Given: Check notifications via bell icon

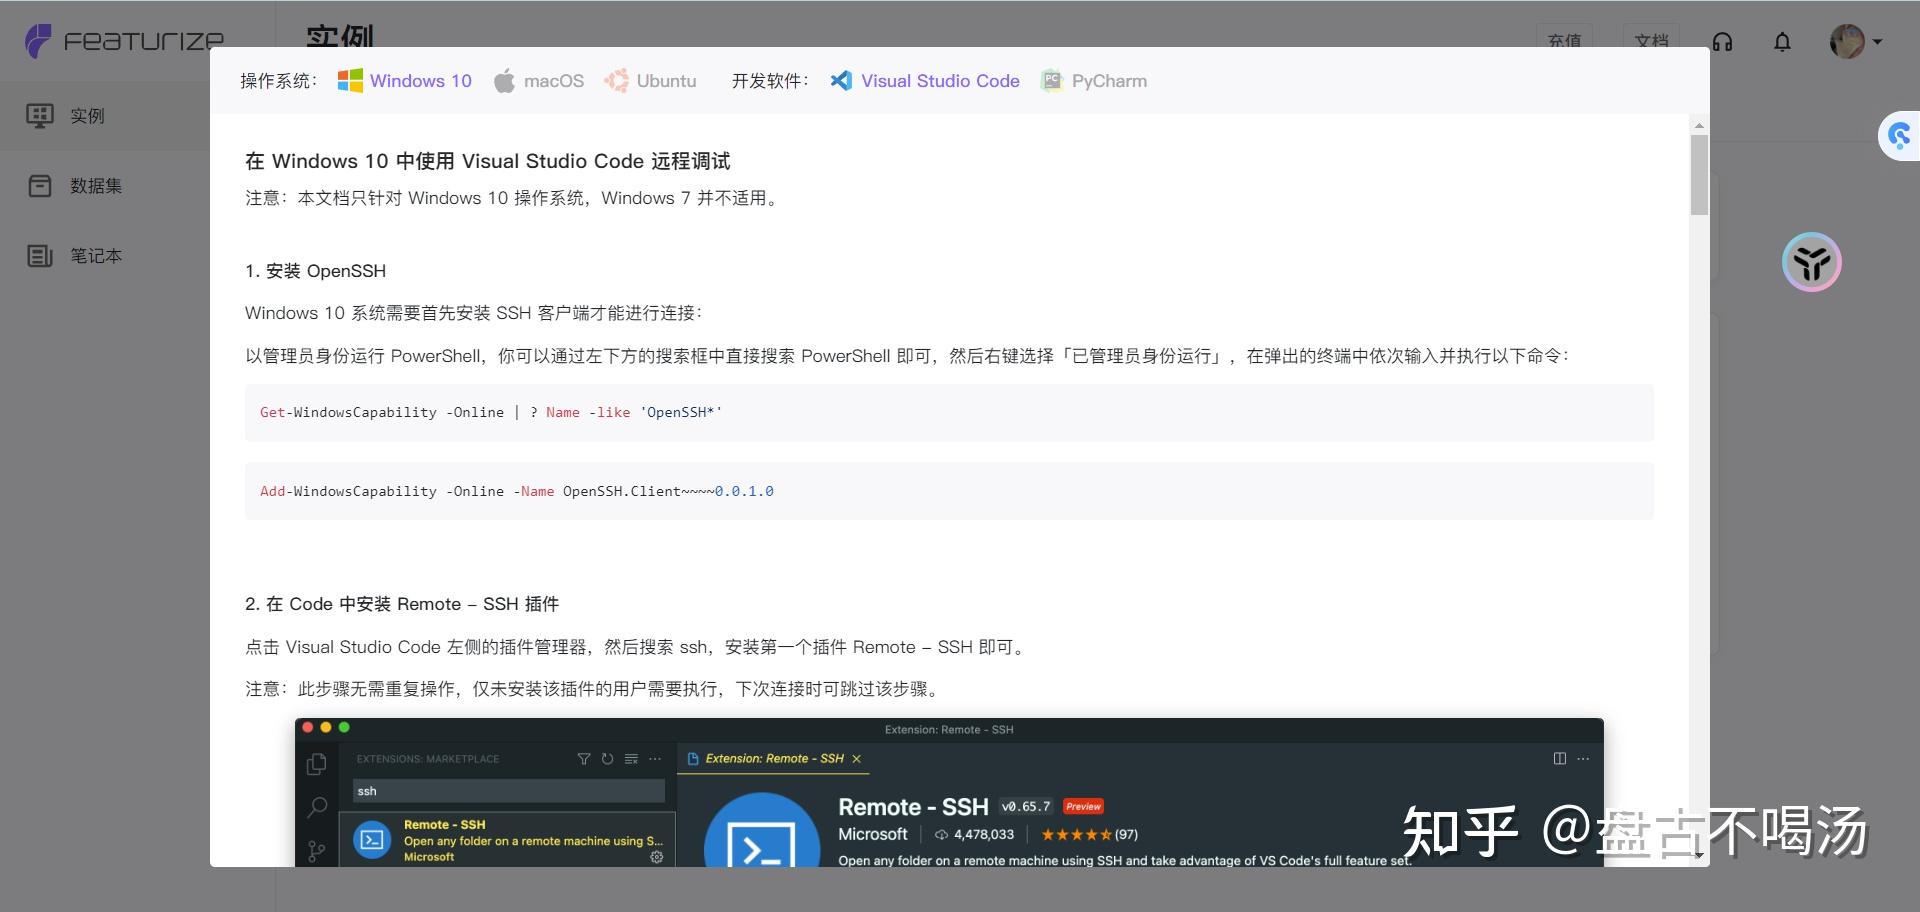Looking at the screenshot, I should pyautogui.click(x=1782, y=42).
